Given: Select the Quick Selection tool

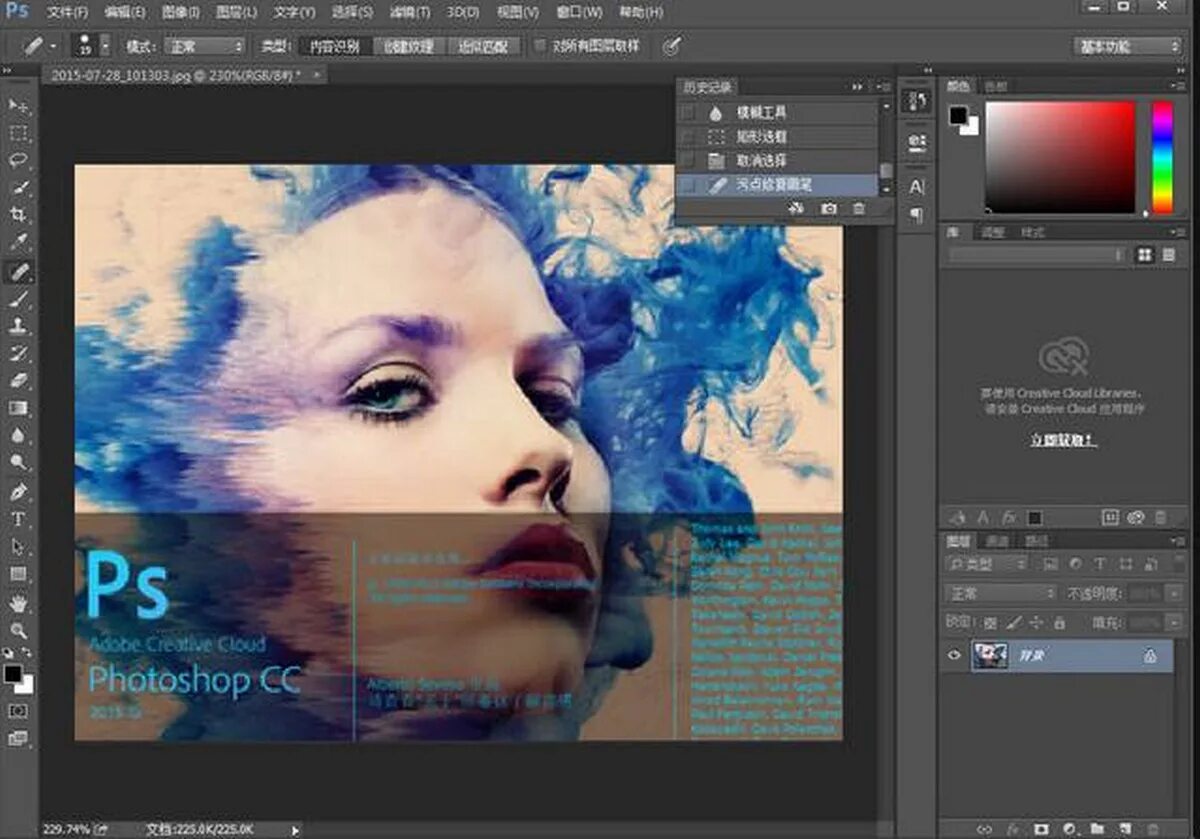Looking at the screenshot, I should 19,188.
